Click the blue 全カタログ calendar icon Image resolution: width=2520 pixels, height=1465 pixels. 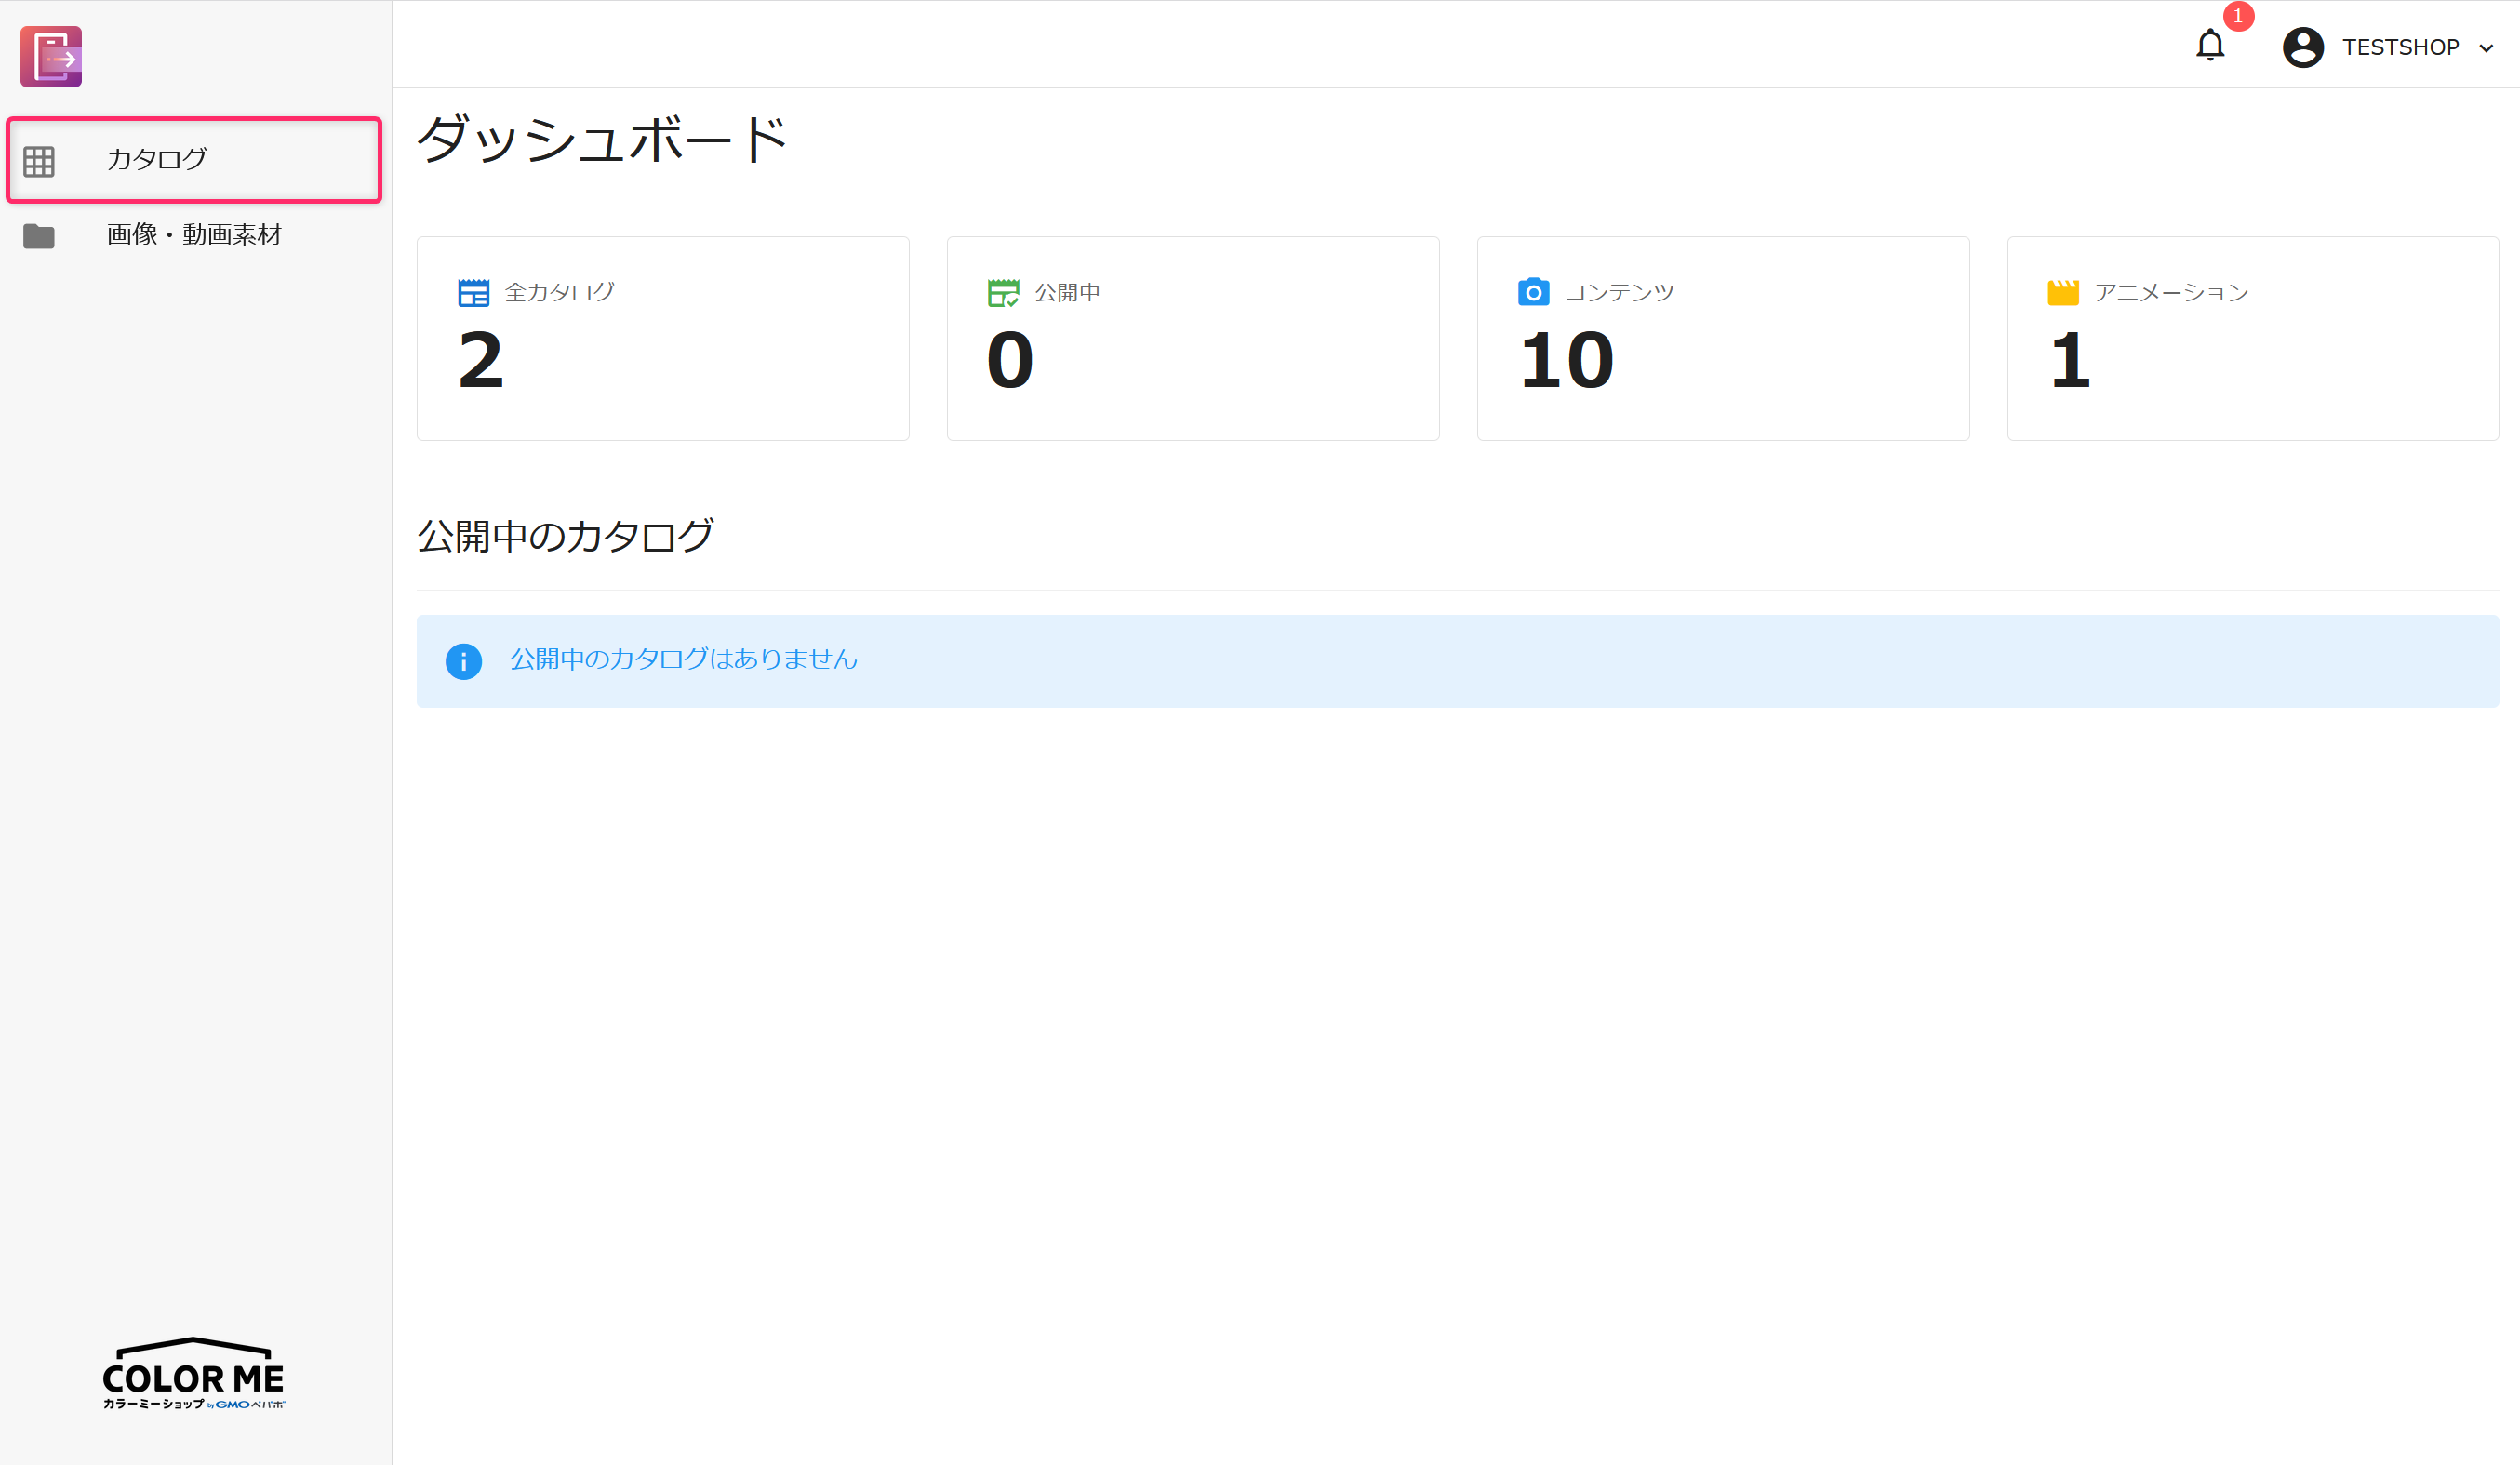pyautogui.click(x=473, y=293)
